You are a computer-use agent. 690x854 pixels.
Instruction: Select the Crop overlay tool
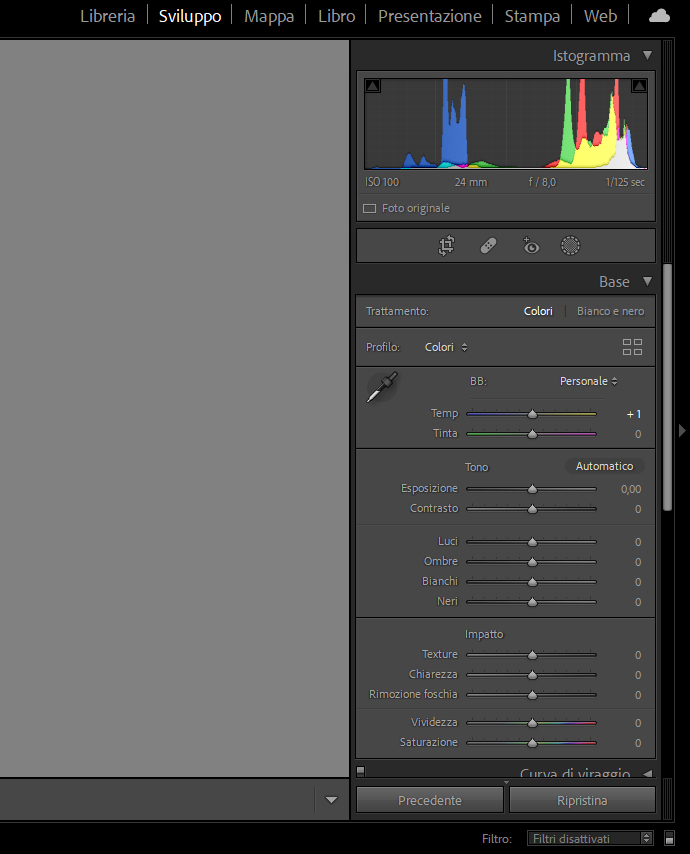pos(447,246)
